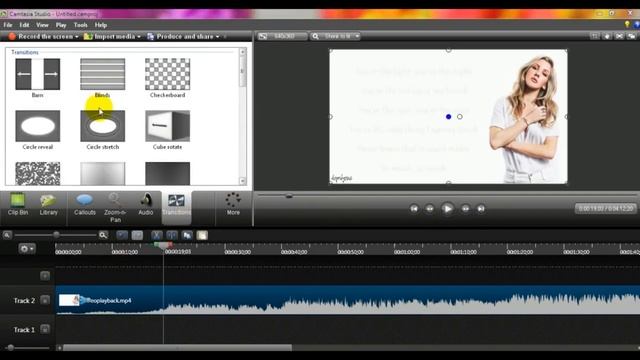Click the lightbulb tips icon
This screenshot has width=640, height=360.
[627, 24]
